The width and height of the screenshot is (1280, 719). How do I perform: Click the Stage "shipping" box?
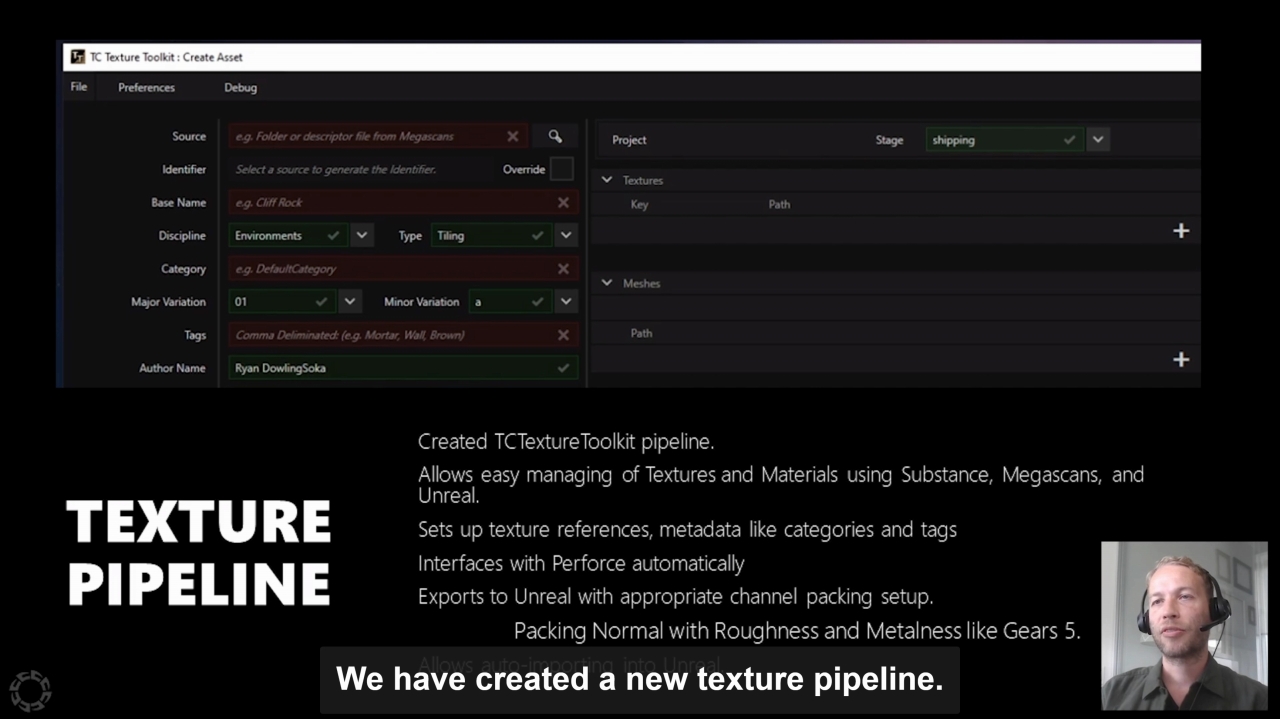1004,140
